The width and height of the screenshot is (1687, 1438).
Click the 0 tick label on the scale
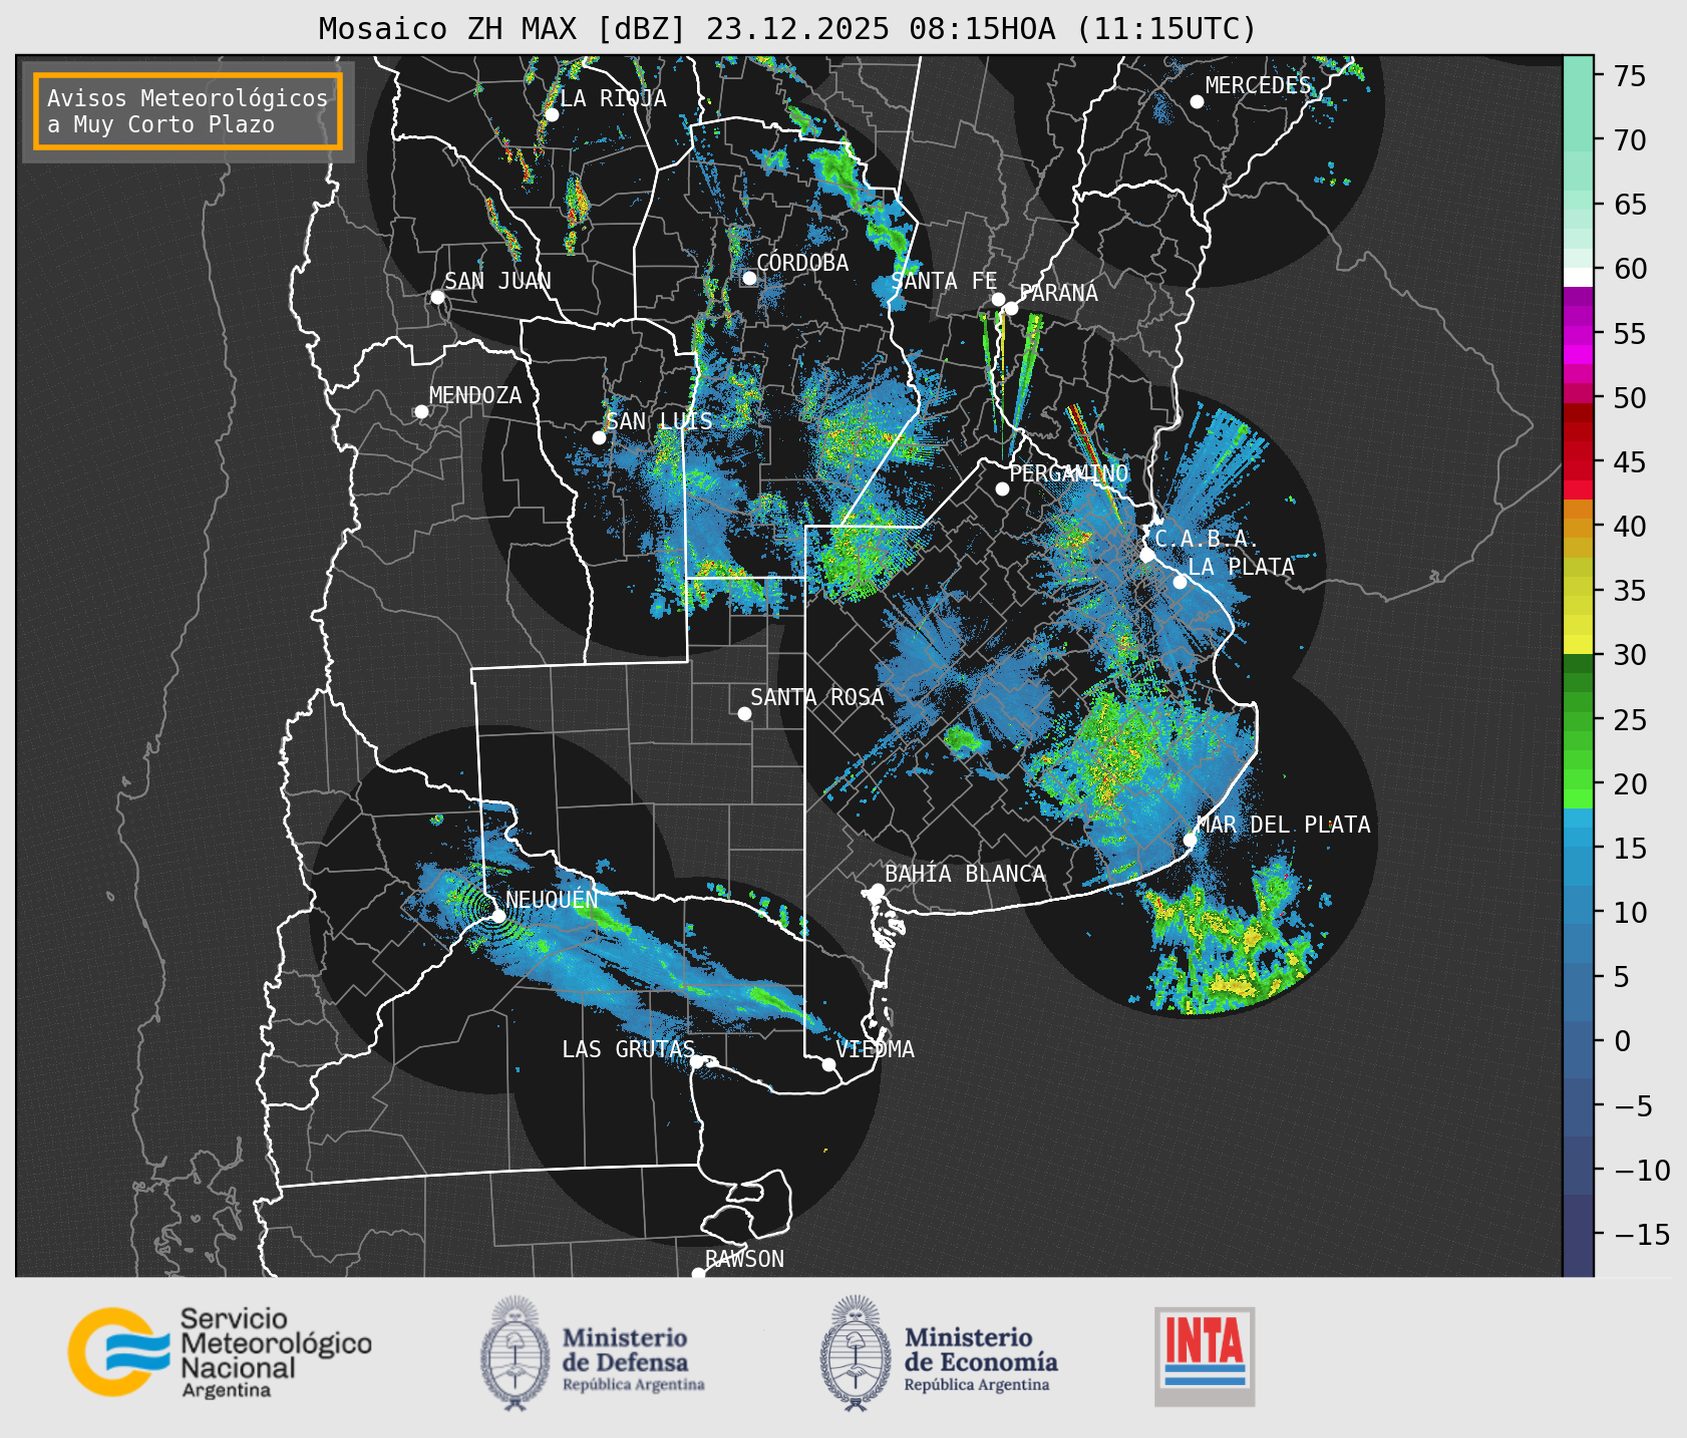[1621, 1041]
